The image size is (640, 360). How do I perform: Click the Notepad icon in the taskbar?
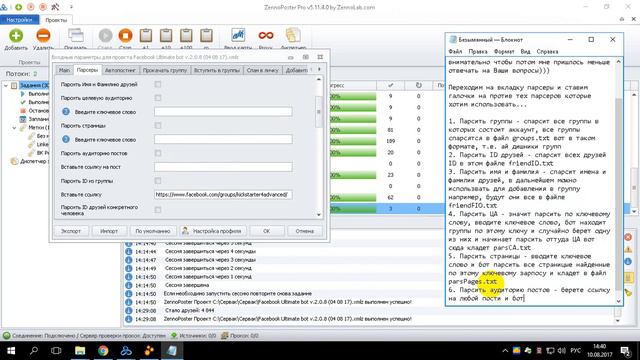click(x=172, y=351)
